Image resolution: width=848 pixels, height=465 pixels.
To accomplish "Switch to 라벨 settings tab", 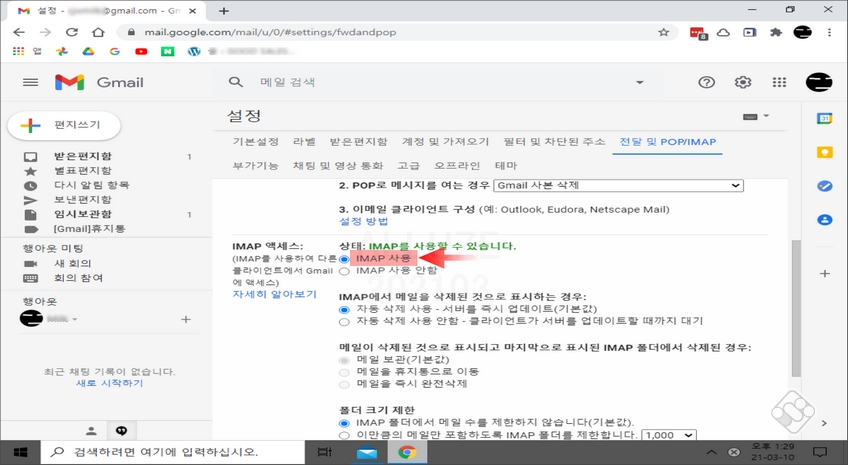I will pos(304,142).
